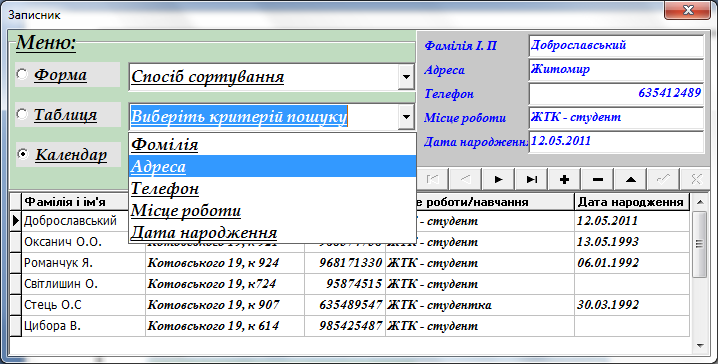Collapse the search criterion dropdown arrow
The width and height of the screenshot is (718, 364).
pos(406,117)
